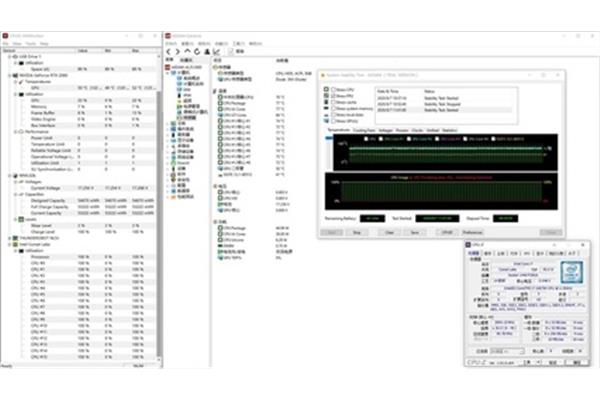Enable the Stress local disks checkbox
This screenshot has height=400, width=600.
334,114
